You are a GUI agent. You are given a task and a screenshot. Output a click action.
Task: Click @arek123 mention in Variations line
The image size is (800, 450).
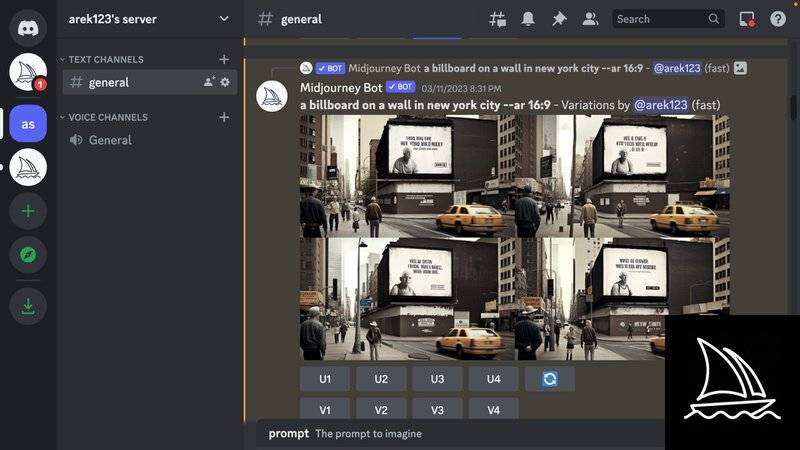point(660,105)
